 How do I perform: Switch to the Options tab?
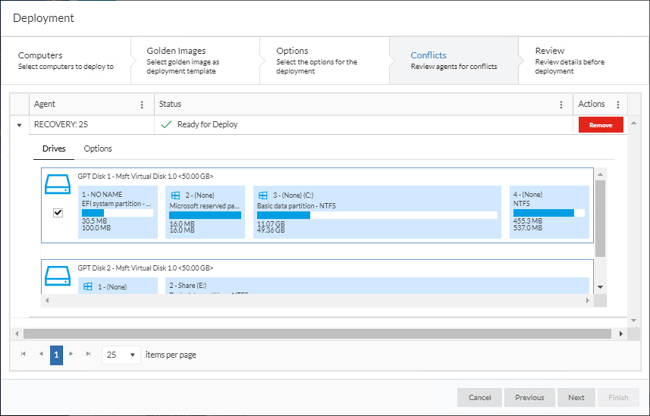coord(98,148)
